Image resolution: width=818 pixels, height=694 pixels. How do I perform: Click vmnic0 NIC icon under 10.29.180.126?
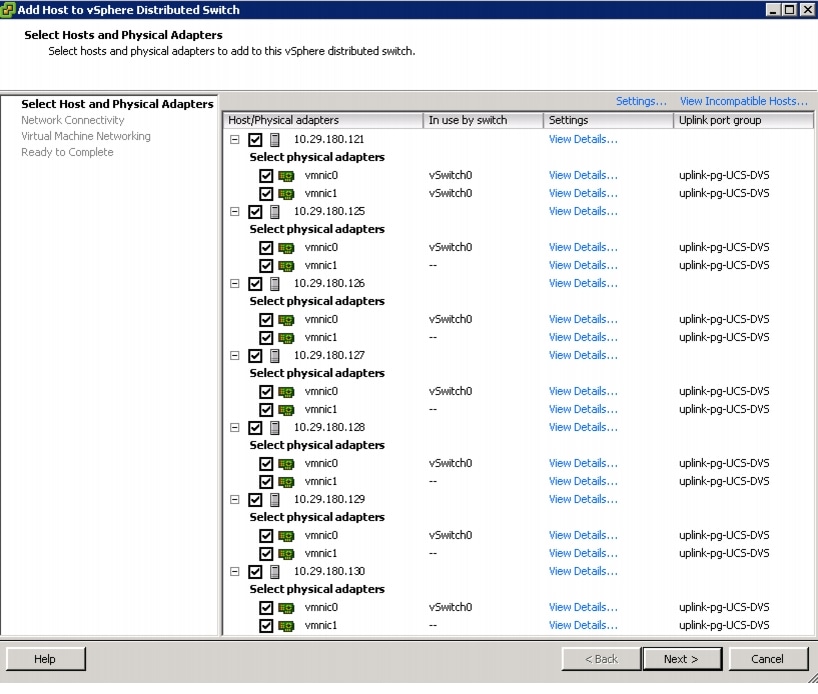(x=286, y=320)
